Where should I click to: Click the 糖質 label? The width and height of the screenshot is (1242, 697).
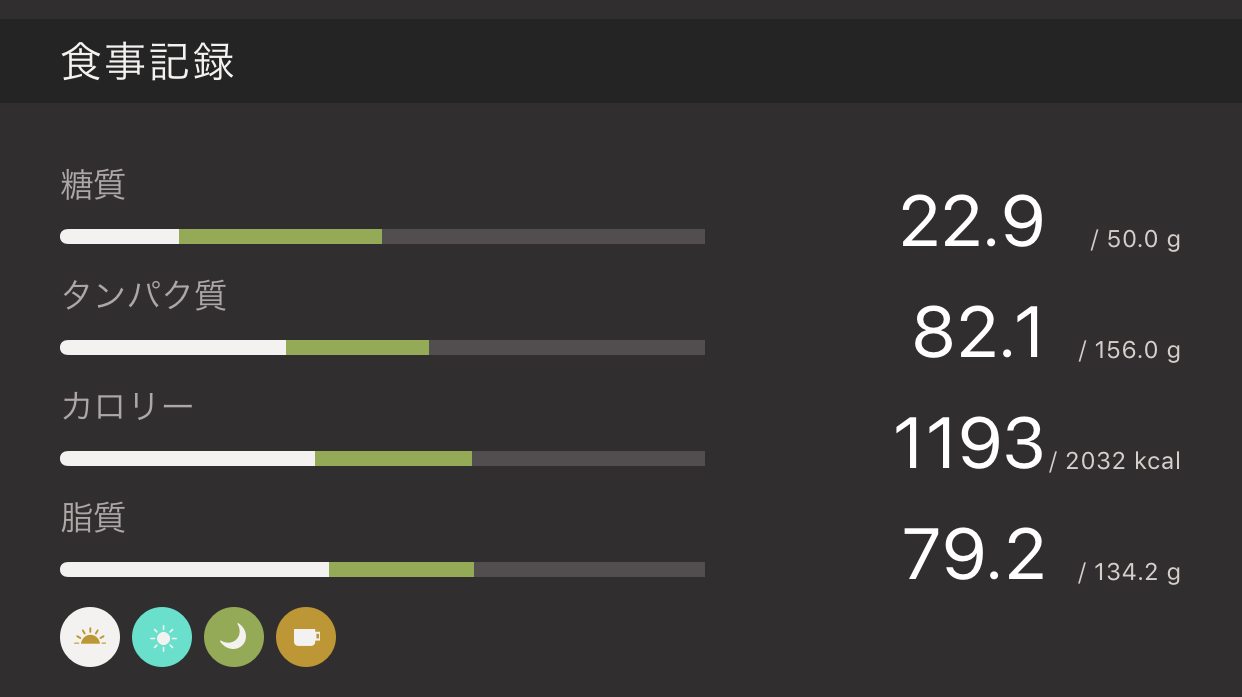pos(93,185)
